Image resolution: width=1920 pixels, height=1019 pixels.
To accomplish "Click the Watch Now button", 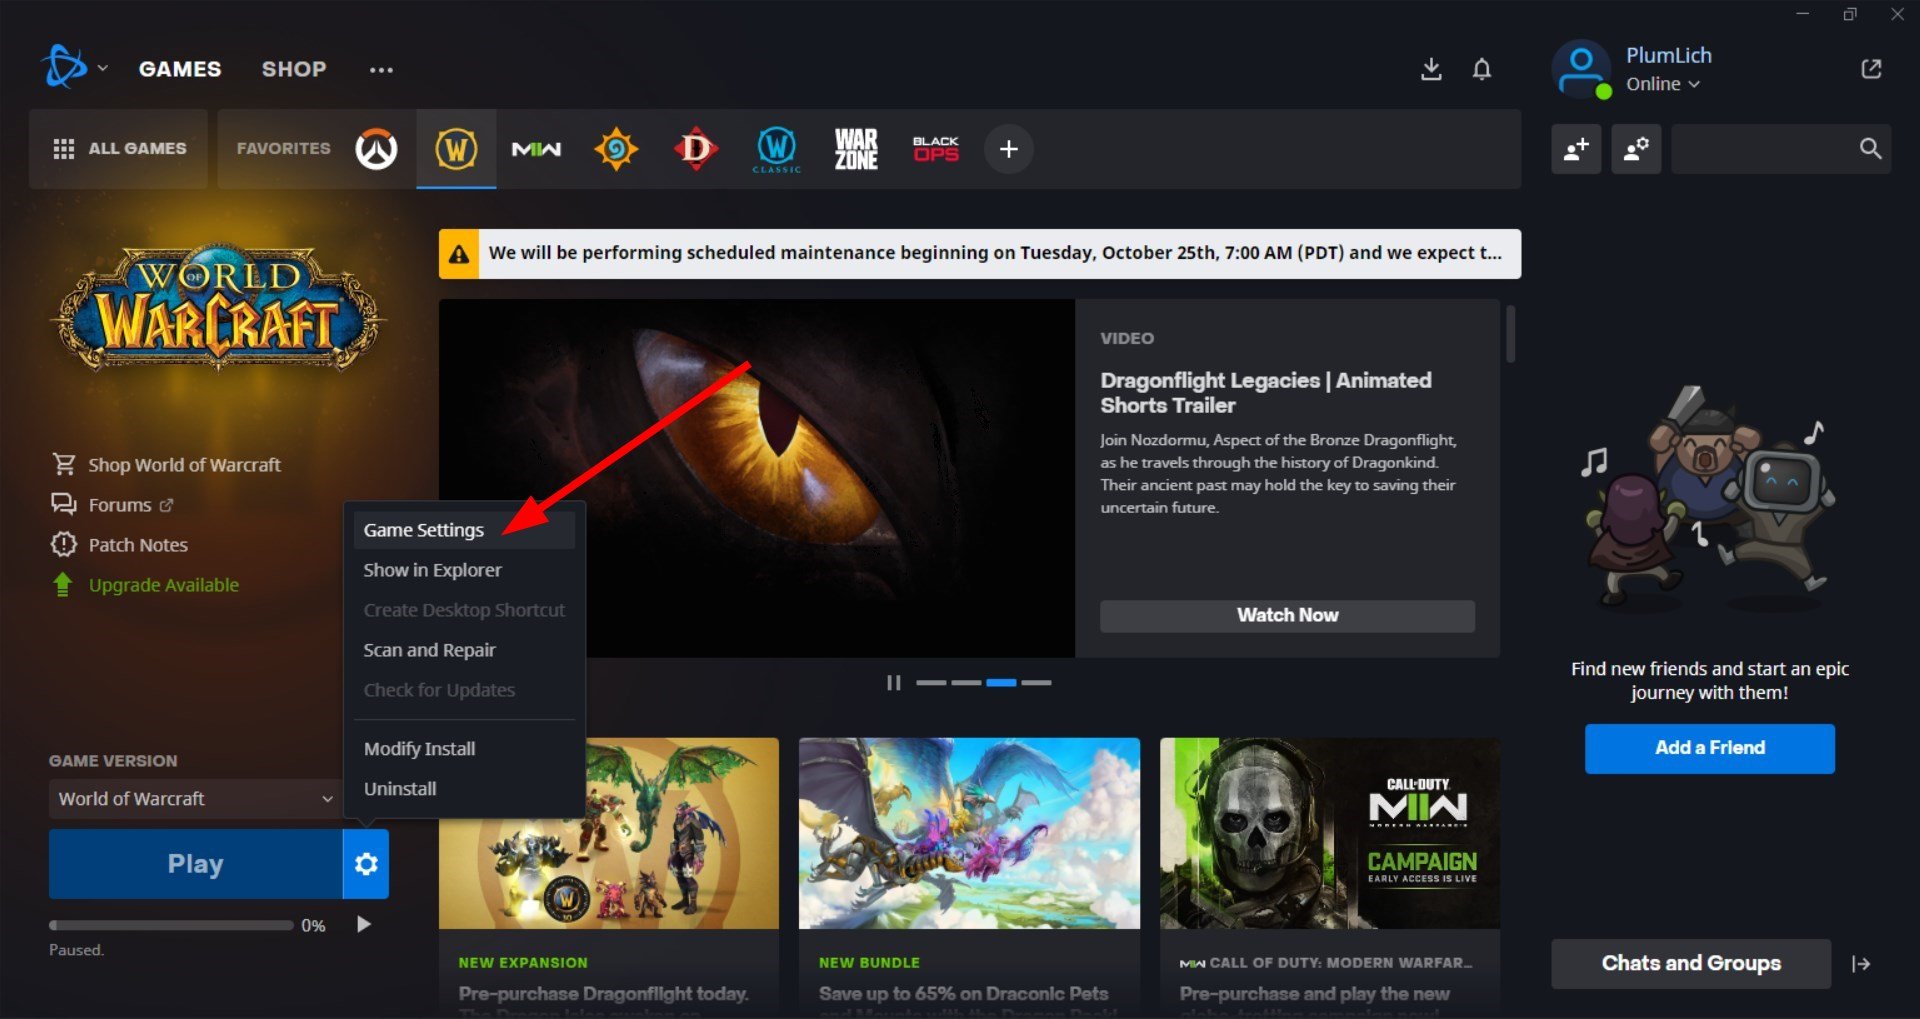I will (1287, 616).
